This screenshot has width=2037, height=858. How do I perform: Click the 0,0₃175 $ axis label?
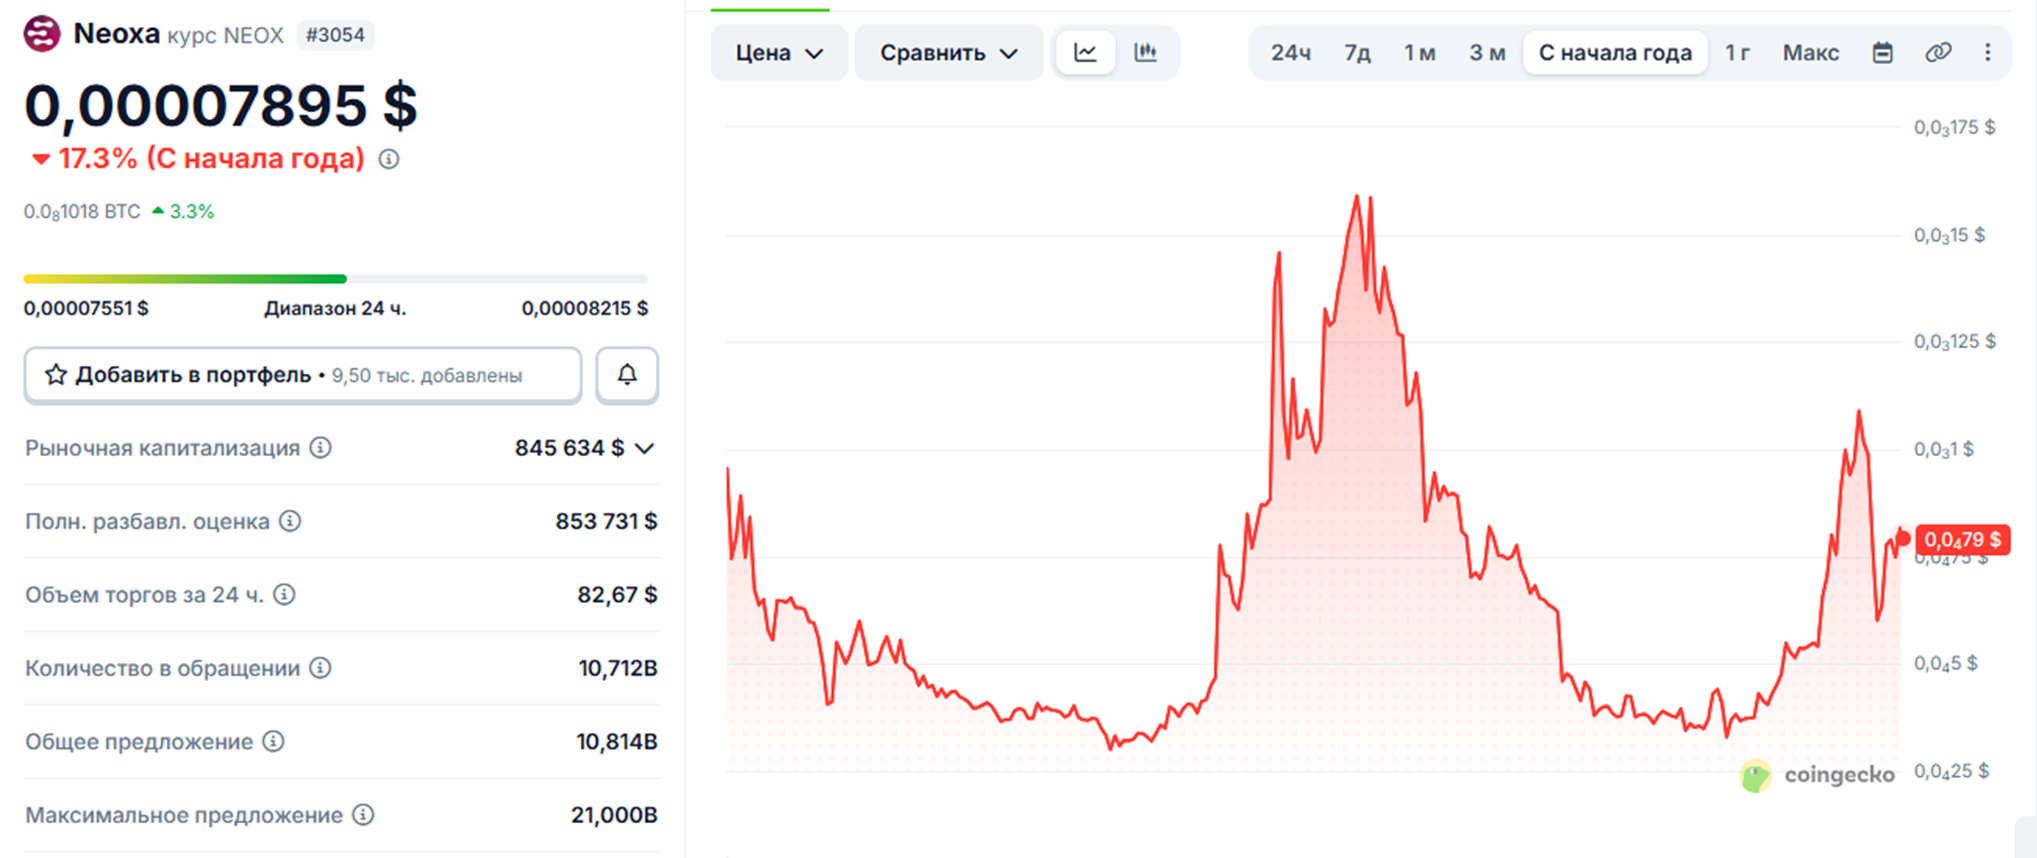[x=1954, y=128]
